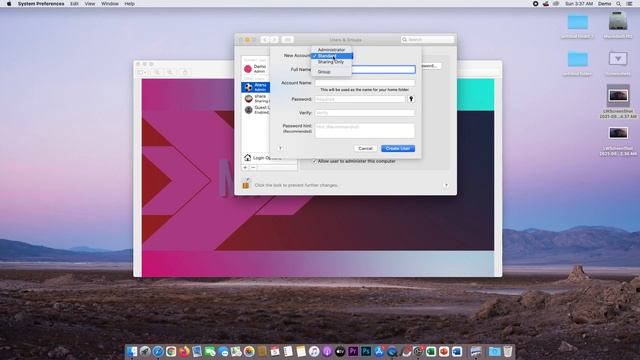Choose Sharing Only account type
The width and height of the screenshot is (640, 360).
tap(331, 62)
